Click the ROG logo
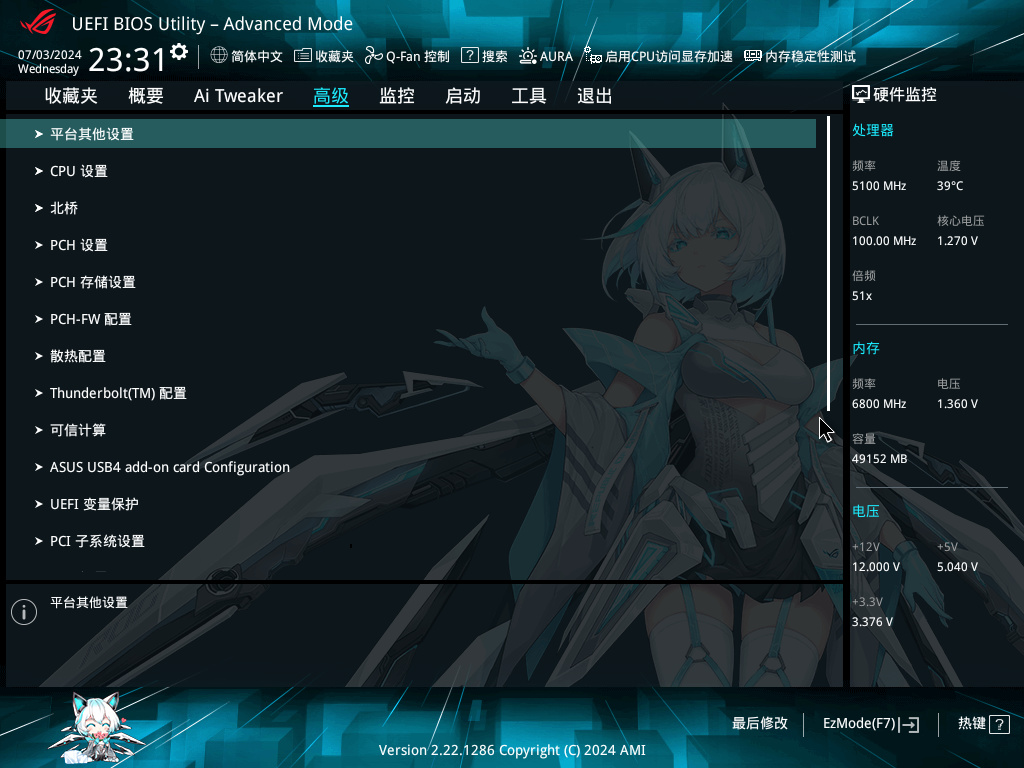Image resolution: width=1024 pixels, height=768 pixels. pos(38,24)
